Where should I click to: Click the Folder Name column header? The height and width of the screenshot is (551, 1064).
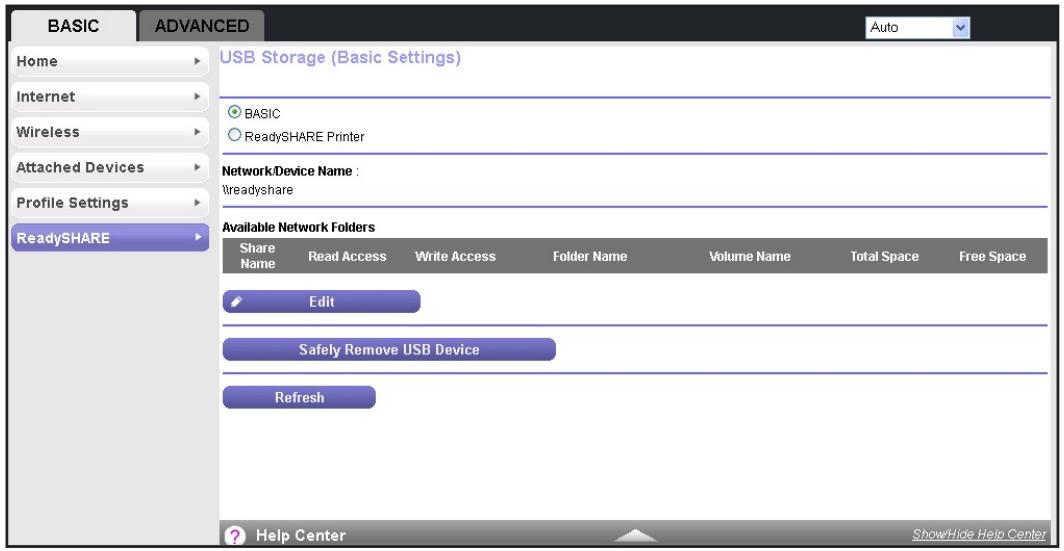590,256
